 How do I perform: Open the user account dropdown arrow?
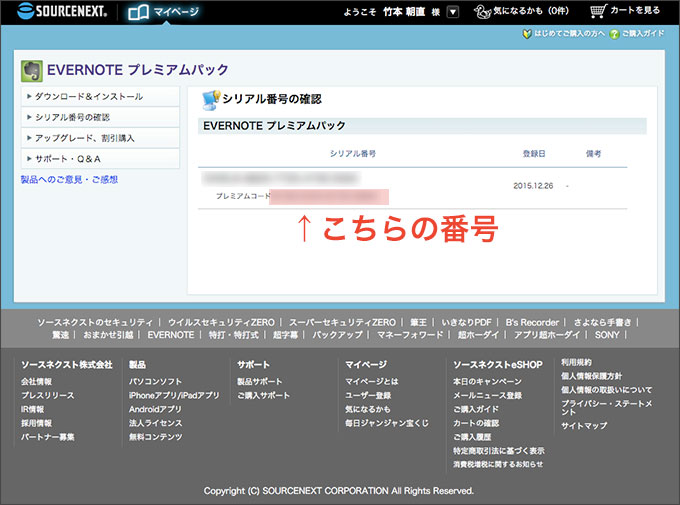[452, 12]
